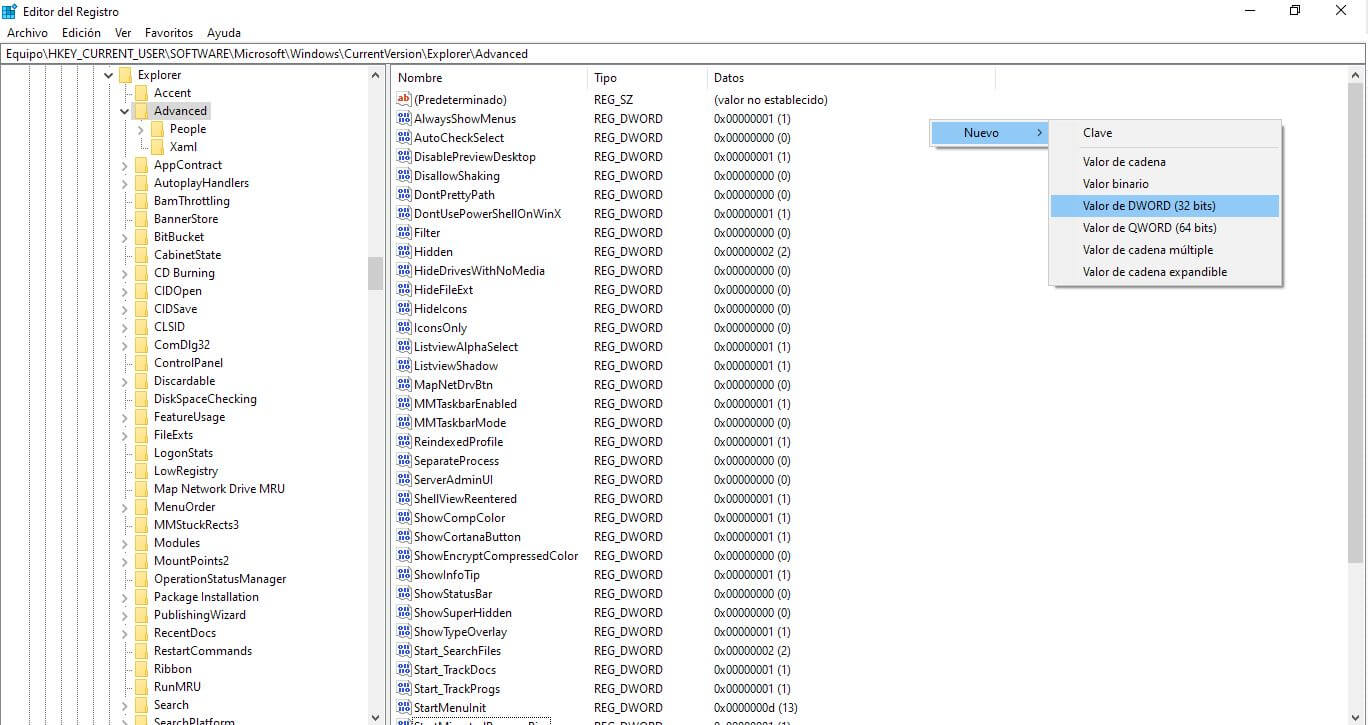Click the ShowCortanaButton value icon
Viewport: 1368px width, 725px height.
(x=404, y=536)
